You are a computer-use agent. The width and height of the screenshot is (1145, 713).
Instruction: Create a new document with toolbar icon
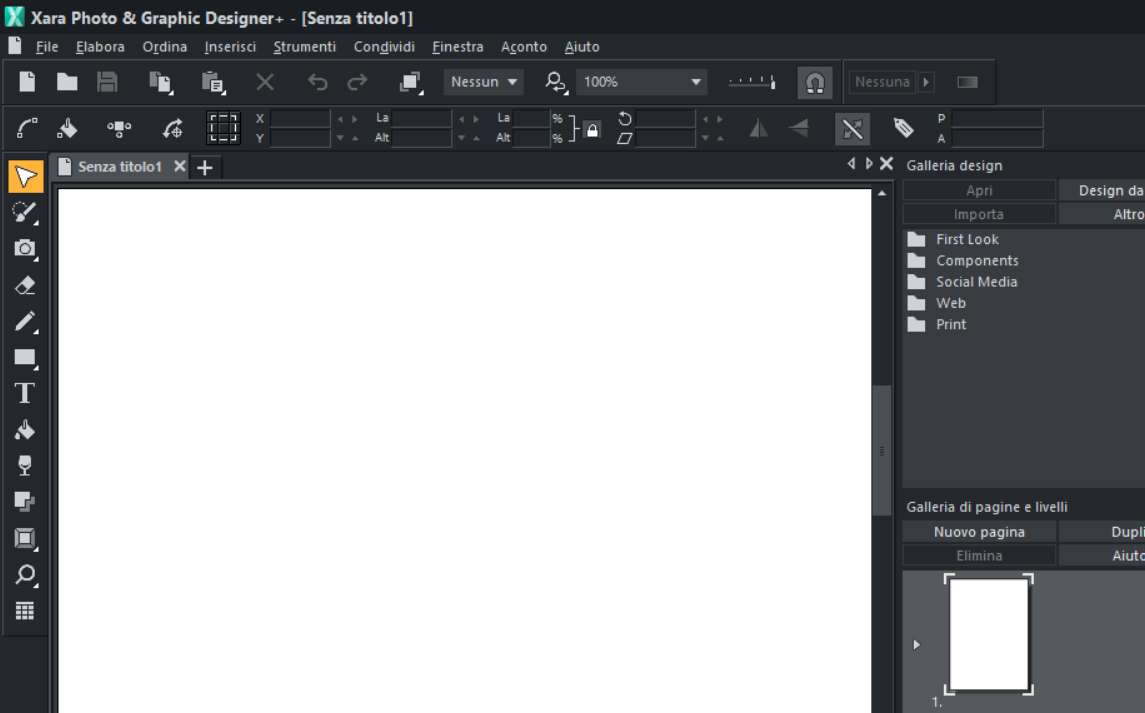(27, 82)
